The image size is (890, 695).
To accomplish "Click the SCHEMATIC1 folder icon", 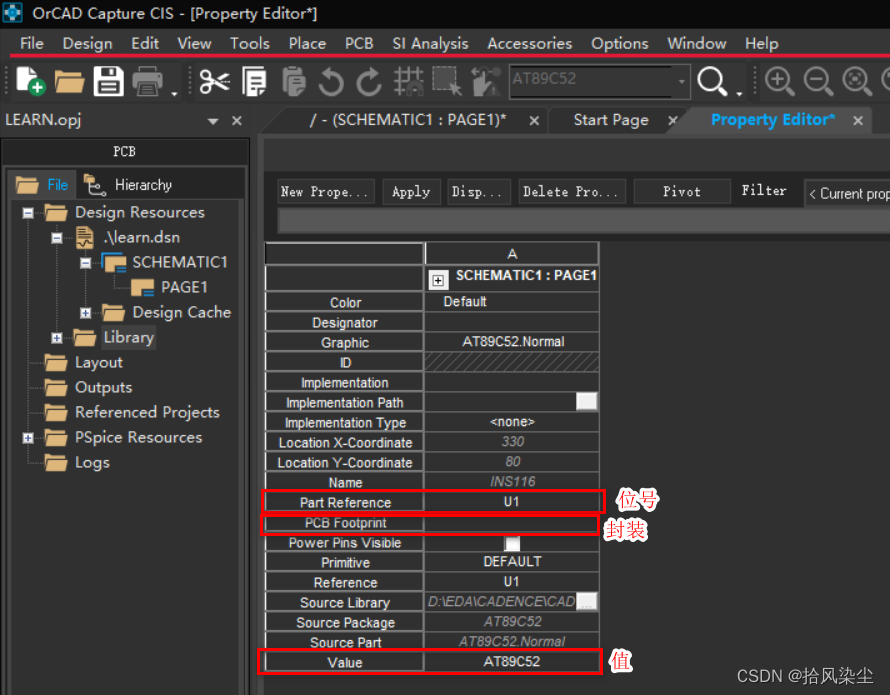I will (114, 262).
